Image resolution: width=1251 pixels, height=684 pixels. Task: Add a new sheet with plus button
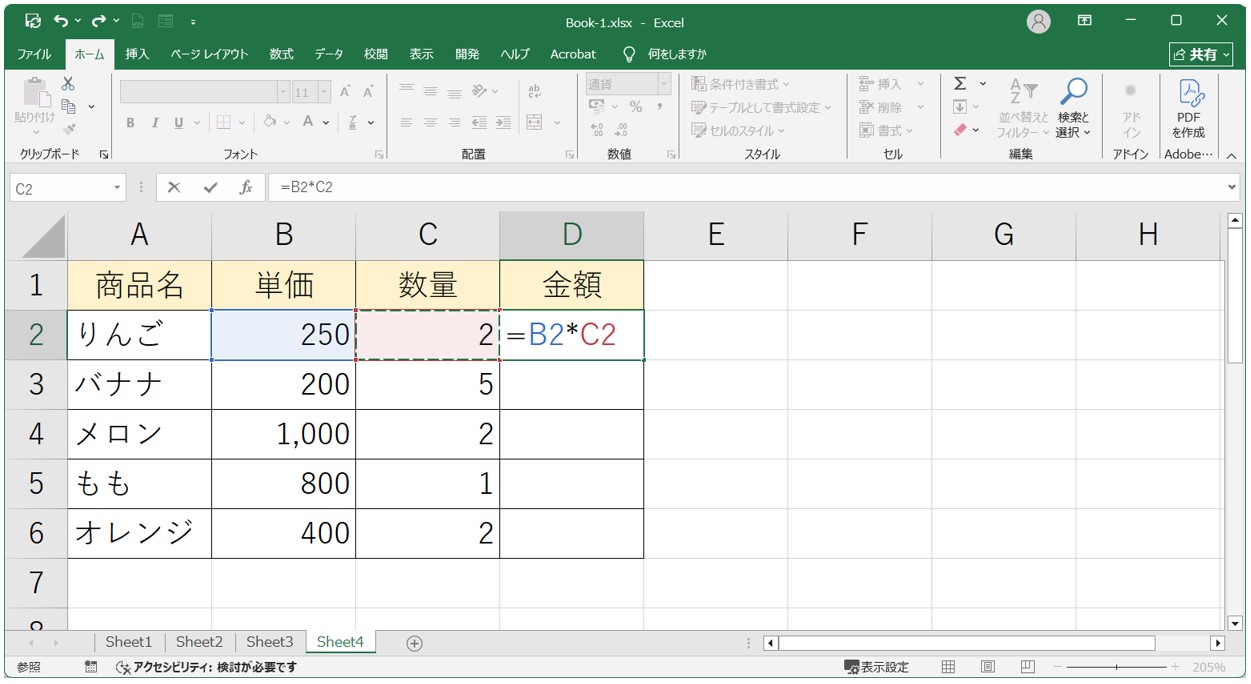415,643
